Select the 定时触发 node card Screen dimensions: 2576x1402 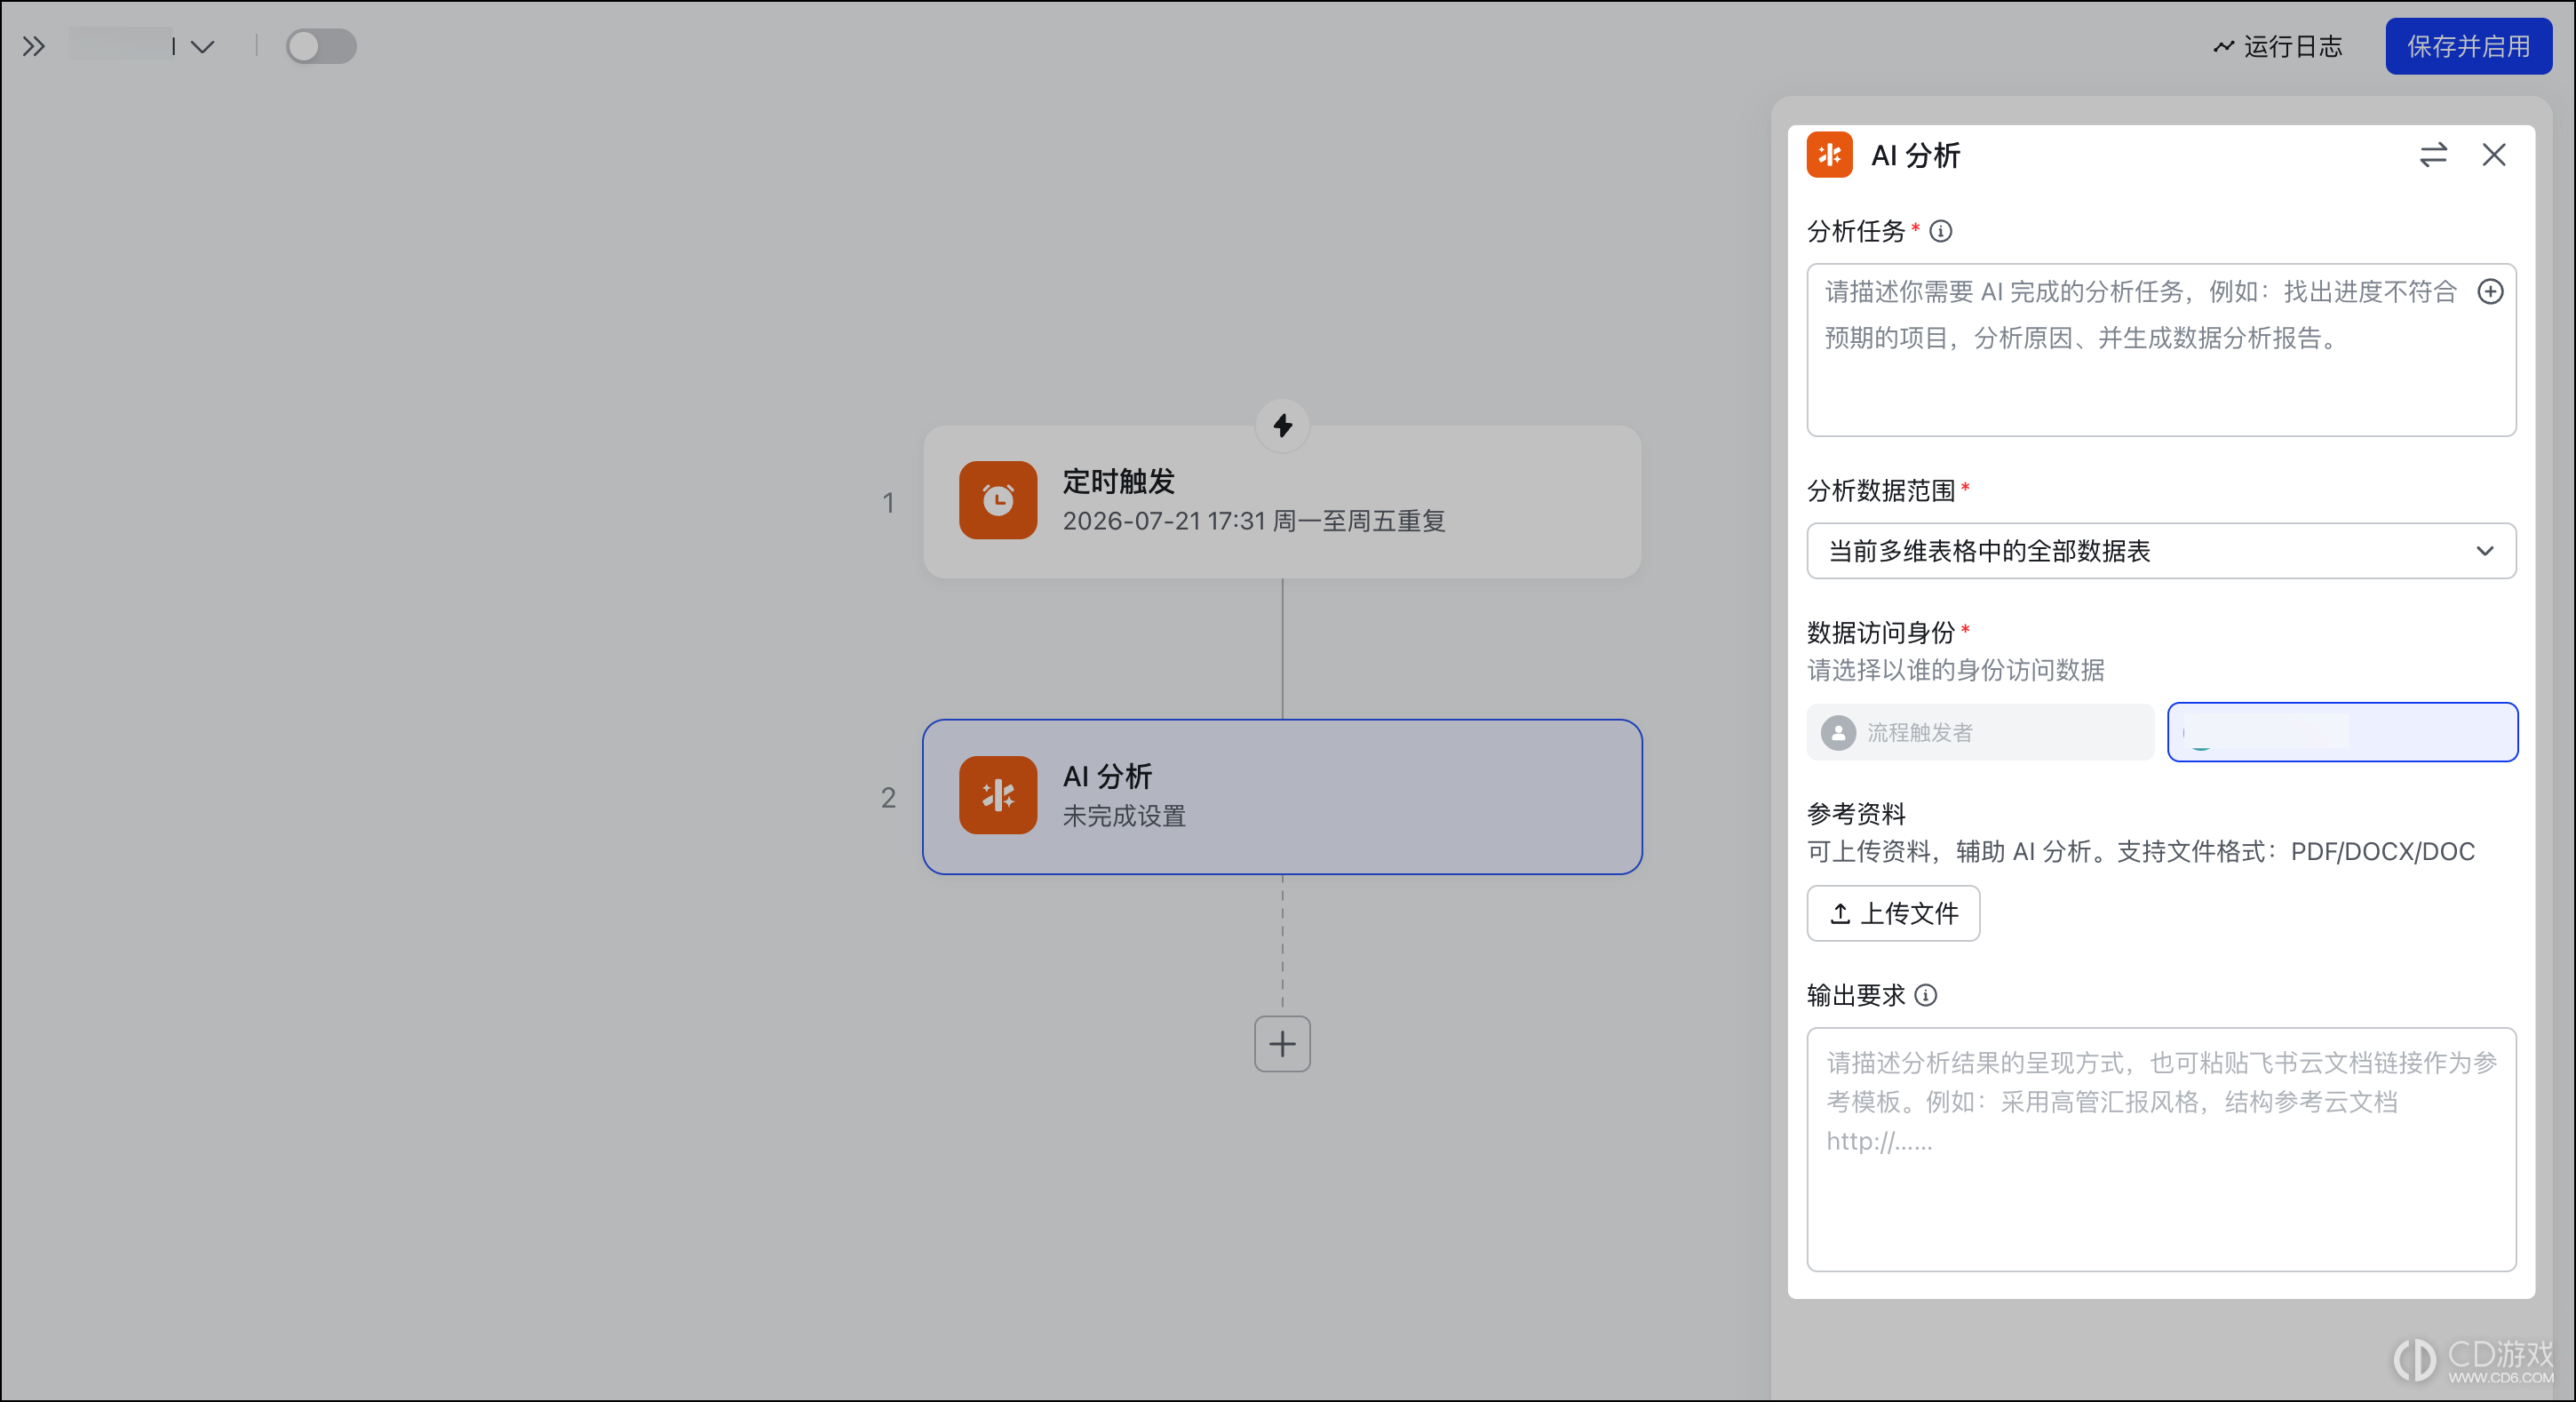(x=1282, y=502)
